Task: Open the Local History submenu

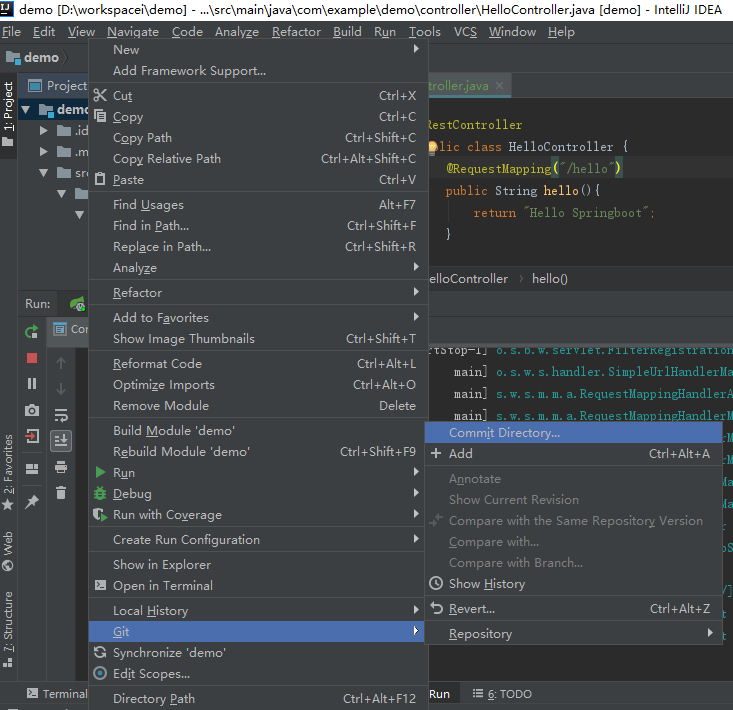Action: pos(259,610)
